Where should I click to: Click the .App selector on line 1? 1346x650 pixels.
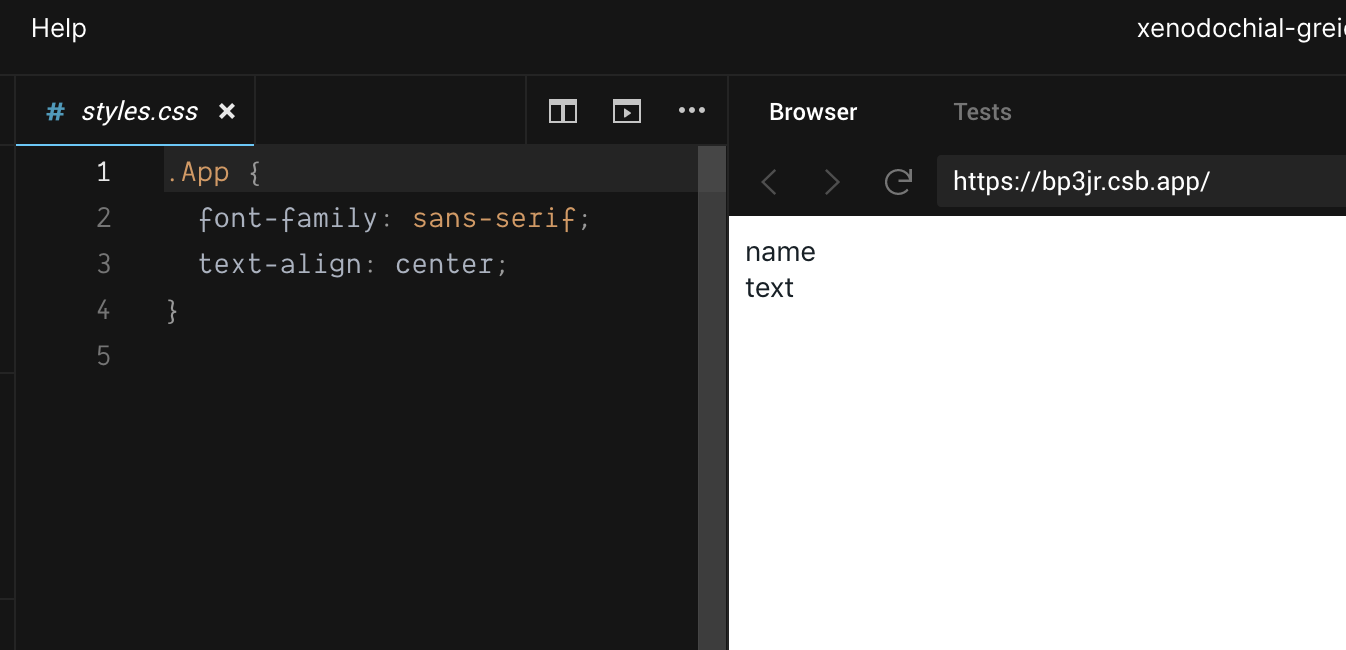199,171
